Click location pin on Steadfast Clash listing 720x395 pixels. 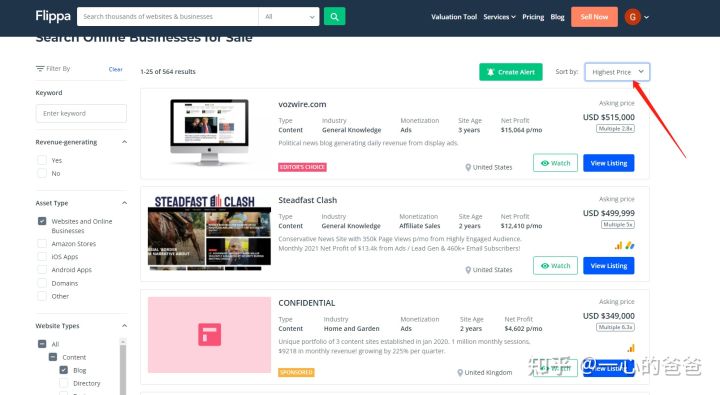tap(468, 270)
